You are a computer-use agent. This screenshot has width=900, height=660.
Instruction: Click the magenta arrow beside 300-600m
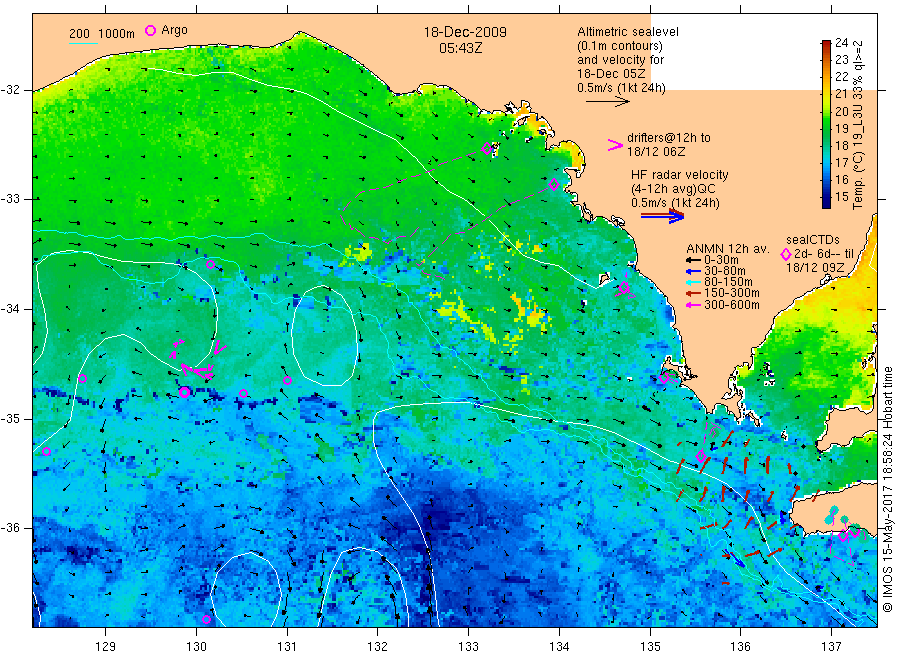693,305
